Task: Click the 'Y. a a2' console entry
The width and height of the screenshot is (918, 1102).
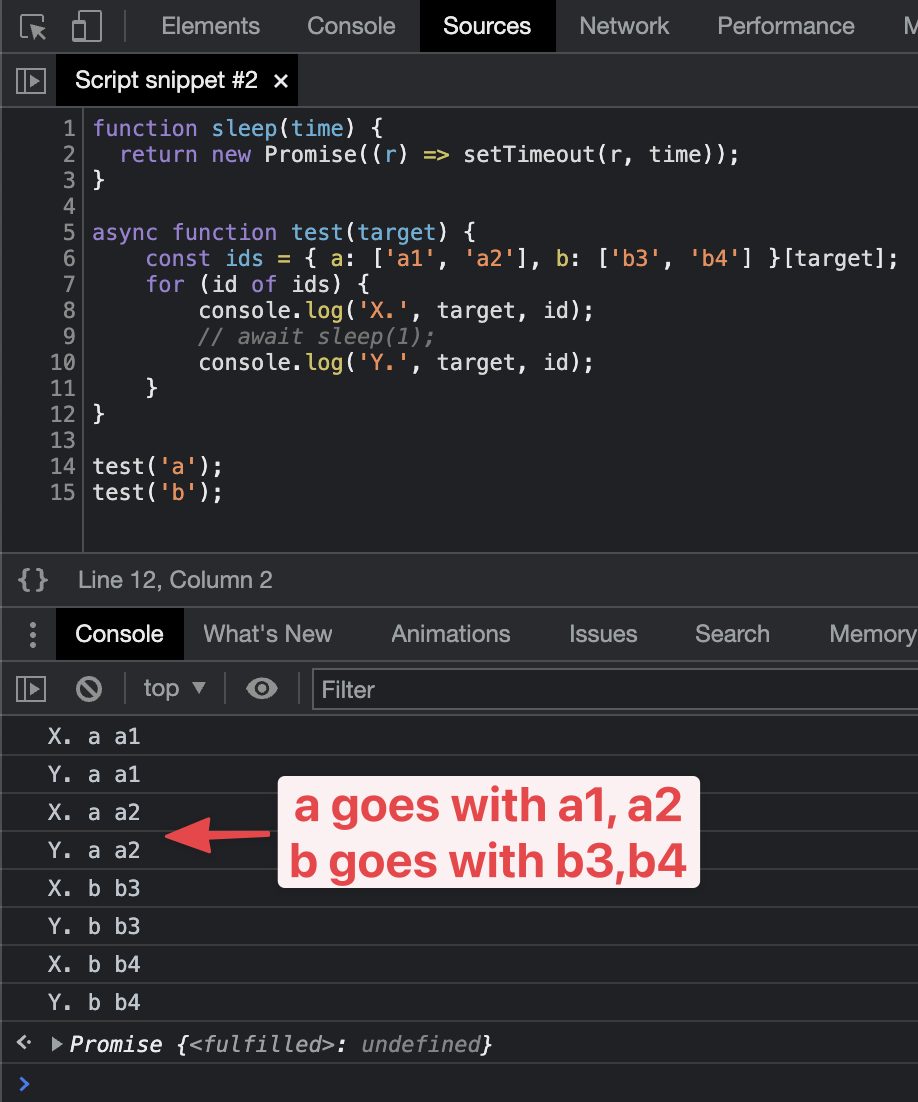Action: pos(460,850)
